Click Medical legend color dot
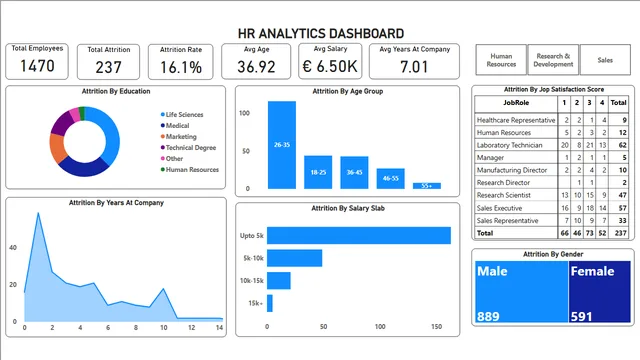 [163, 126]
